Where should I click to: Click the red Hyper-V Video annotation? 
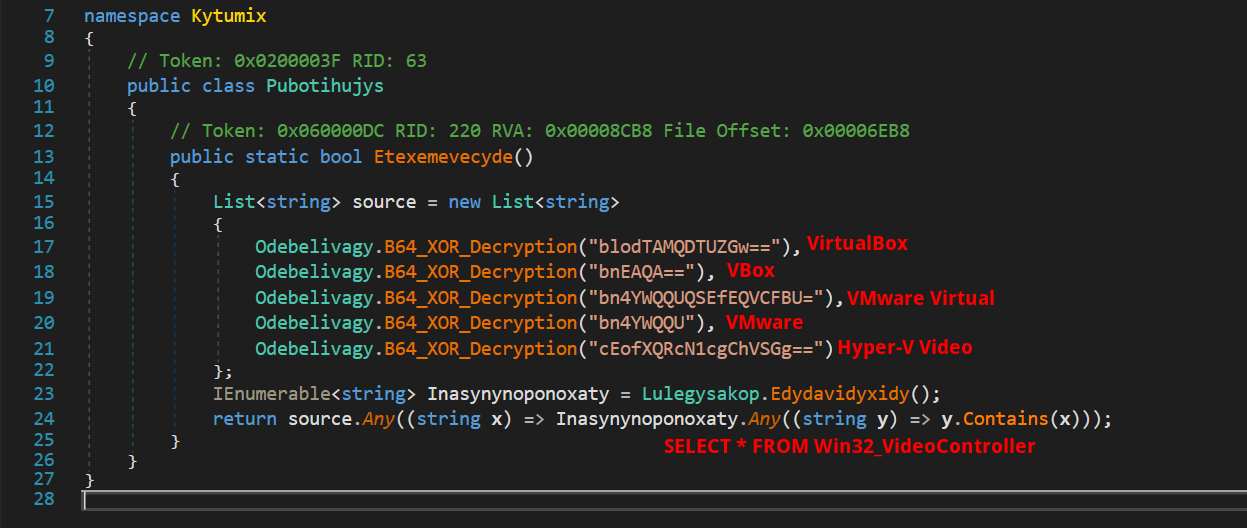coord(905,348)
